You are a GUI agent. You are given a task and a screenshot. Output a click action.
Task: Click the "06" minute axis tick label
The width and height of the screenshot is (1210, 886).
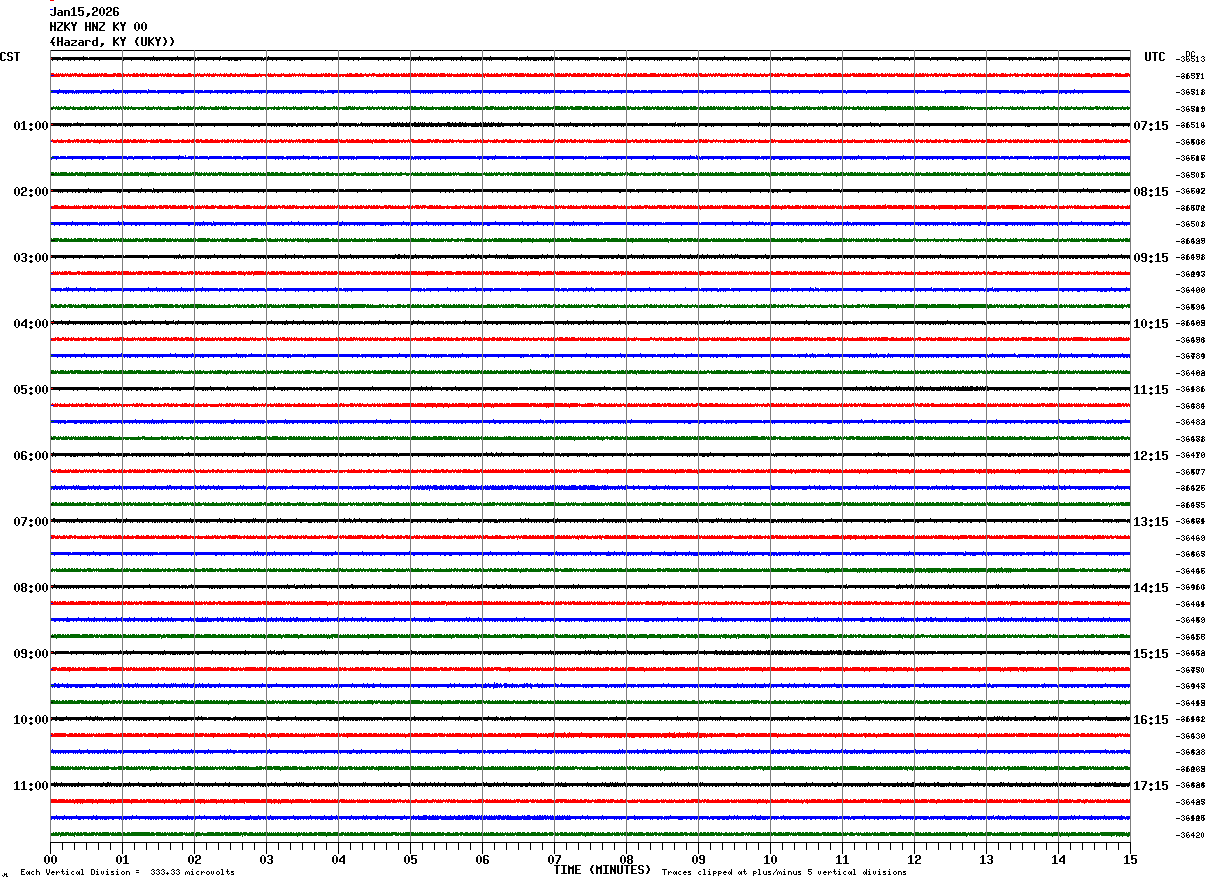point(482,859)
